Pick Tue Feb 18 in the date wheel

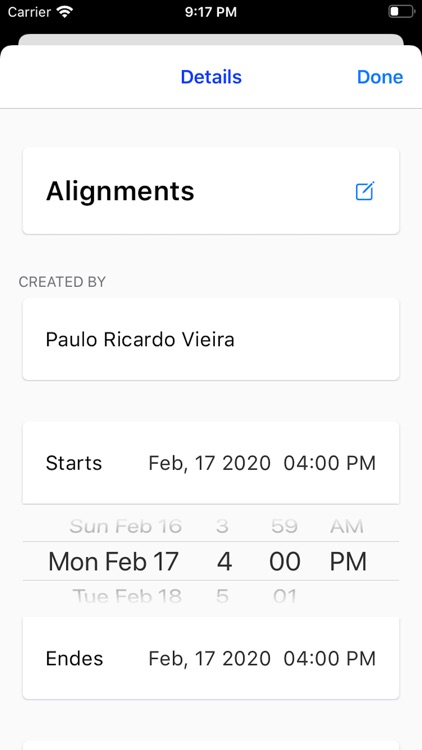tap(127, 596)
